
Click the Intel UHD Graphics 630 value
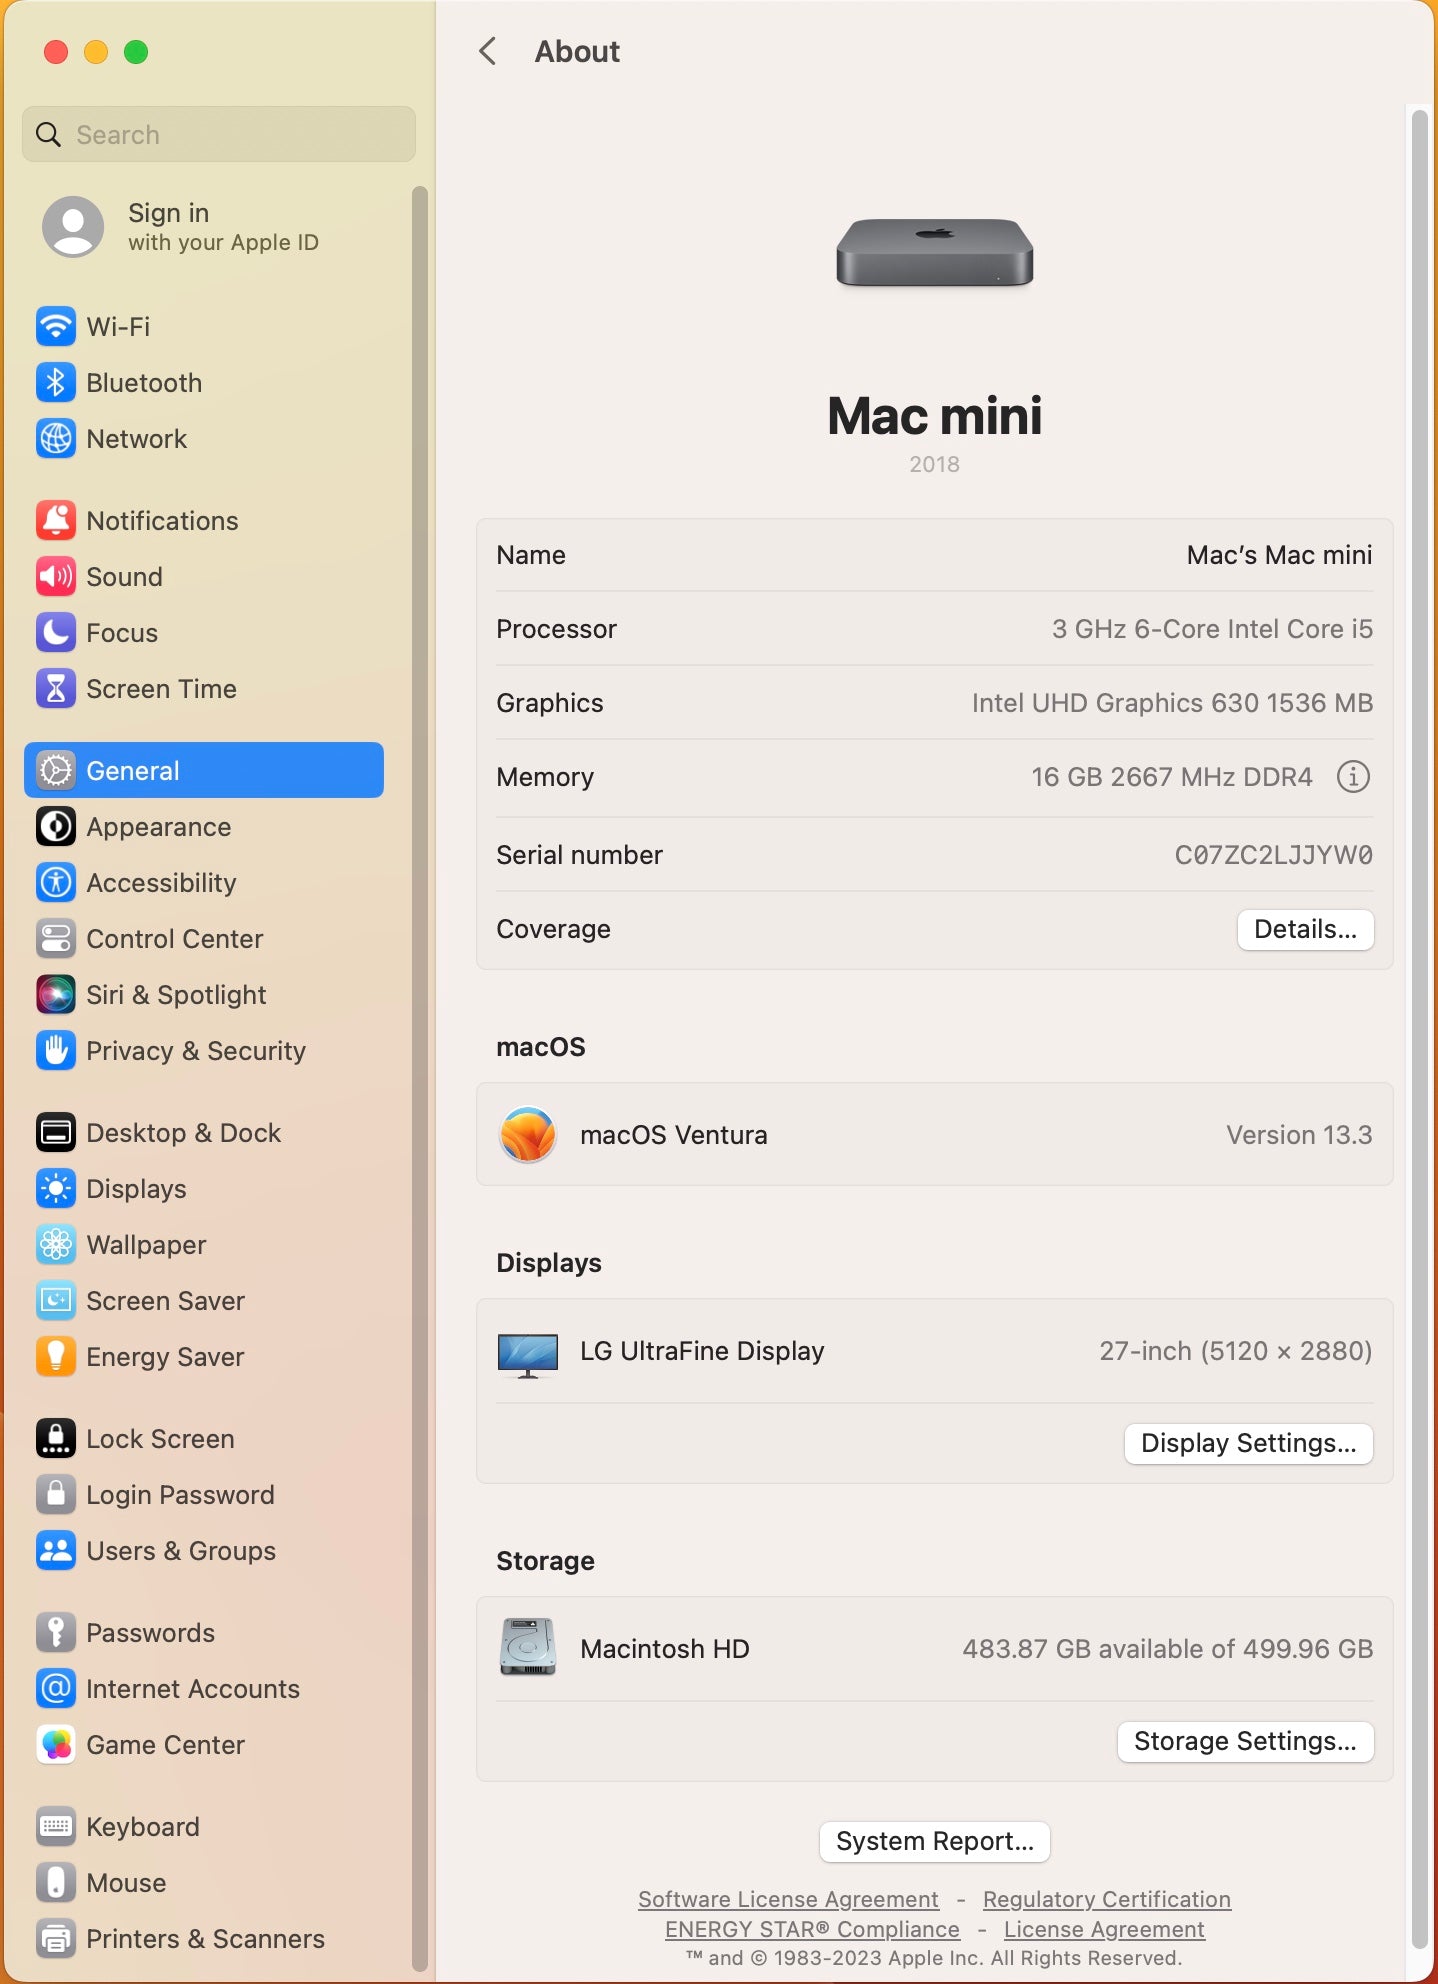(x=1172, y=703)
